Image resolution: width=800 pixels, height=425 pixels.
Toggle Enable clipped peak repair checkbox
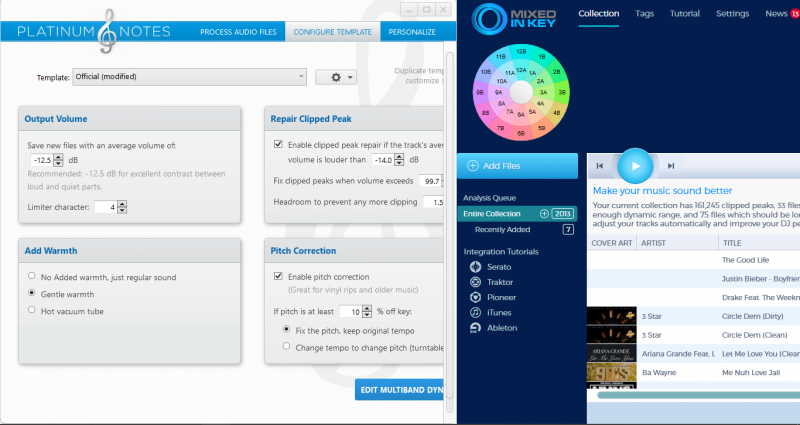point(278,144)
